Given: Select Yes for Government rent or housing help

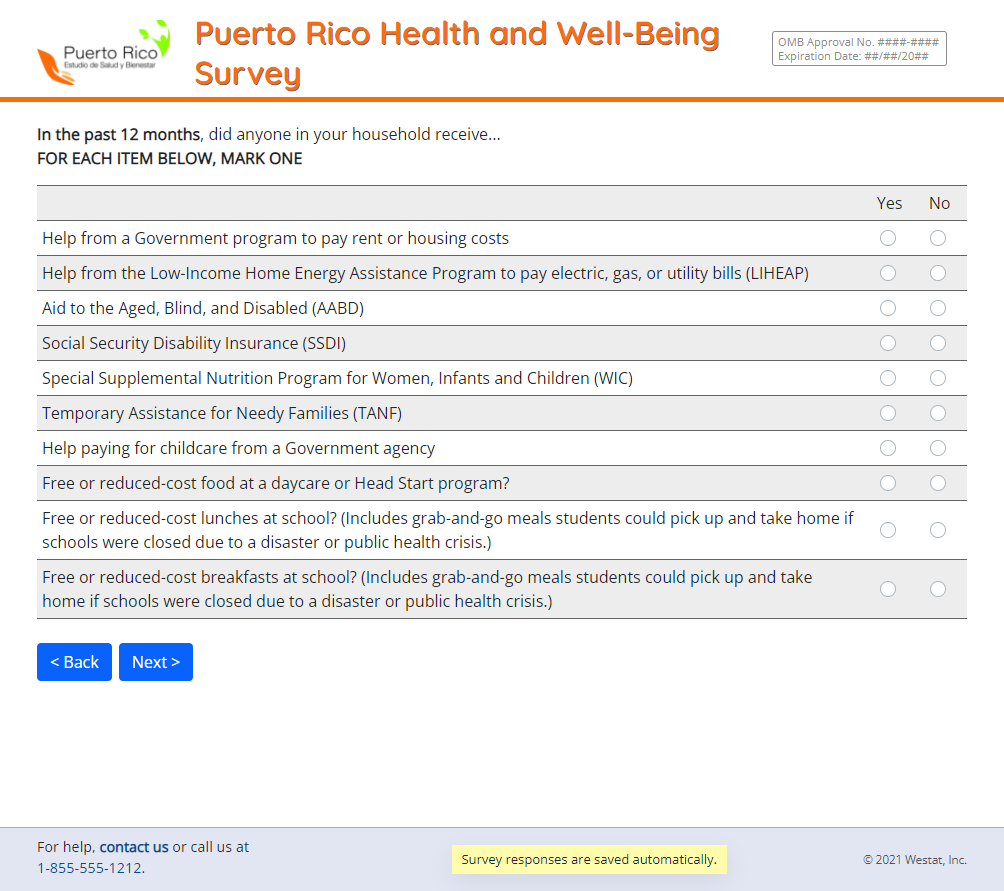Looking at the screenshot, I should [888, 238].
